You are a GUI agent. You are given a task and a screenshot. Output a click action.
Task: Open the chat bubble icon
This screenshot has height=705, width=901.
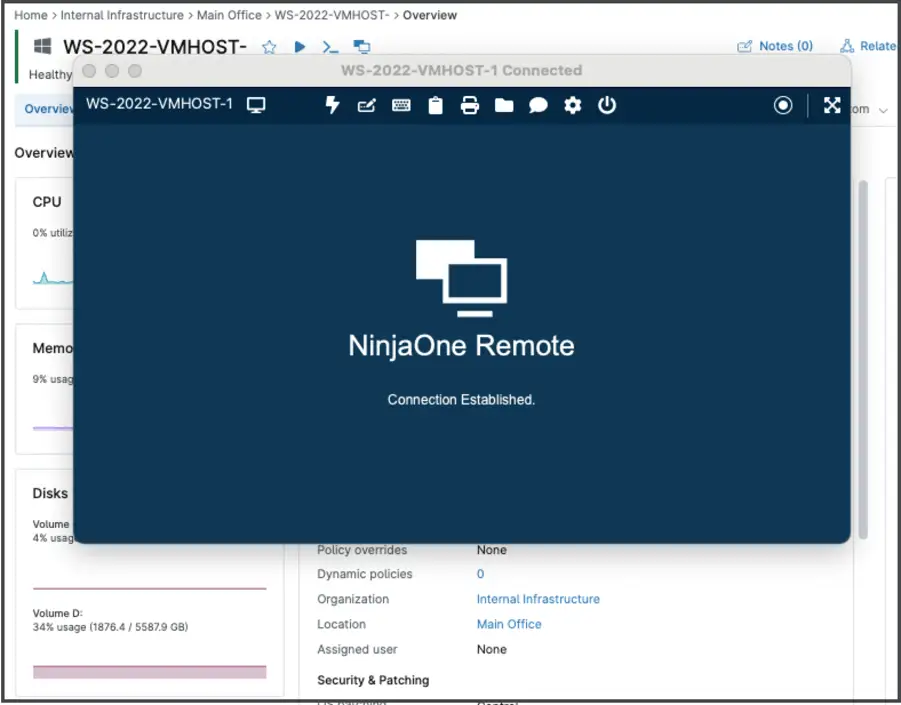(x=538, y=105)
